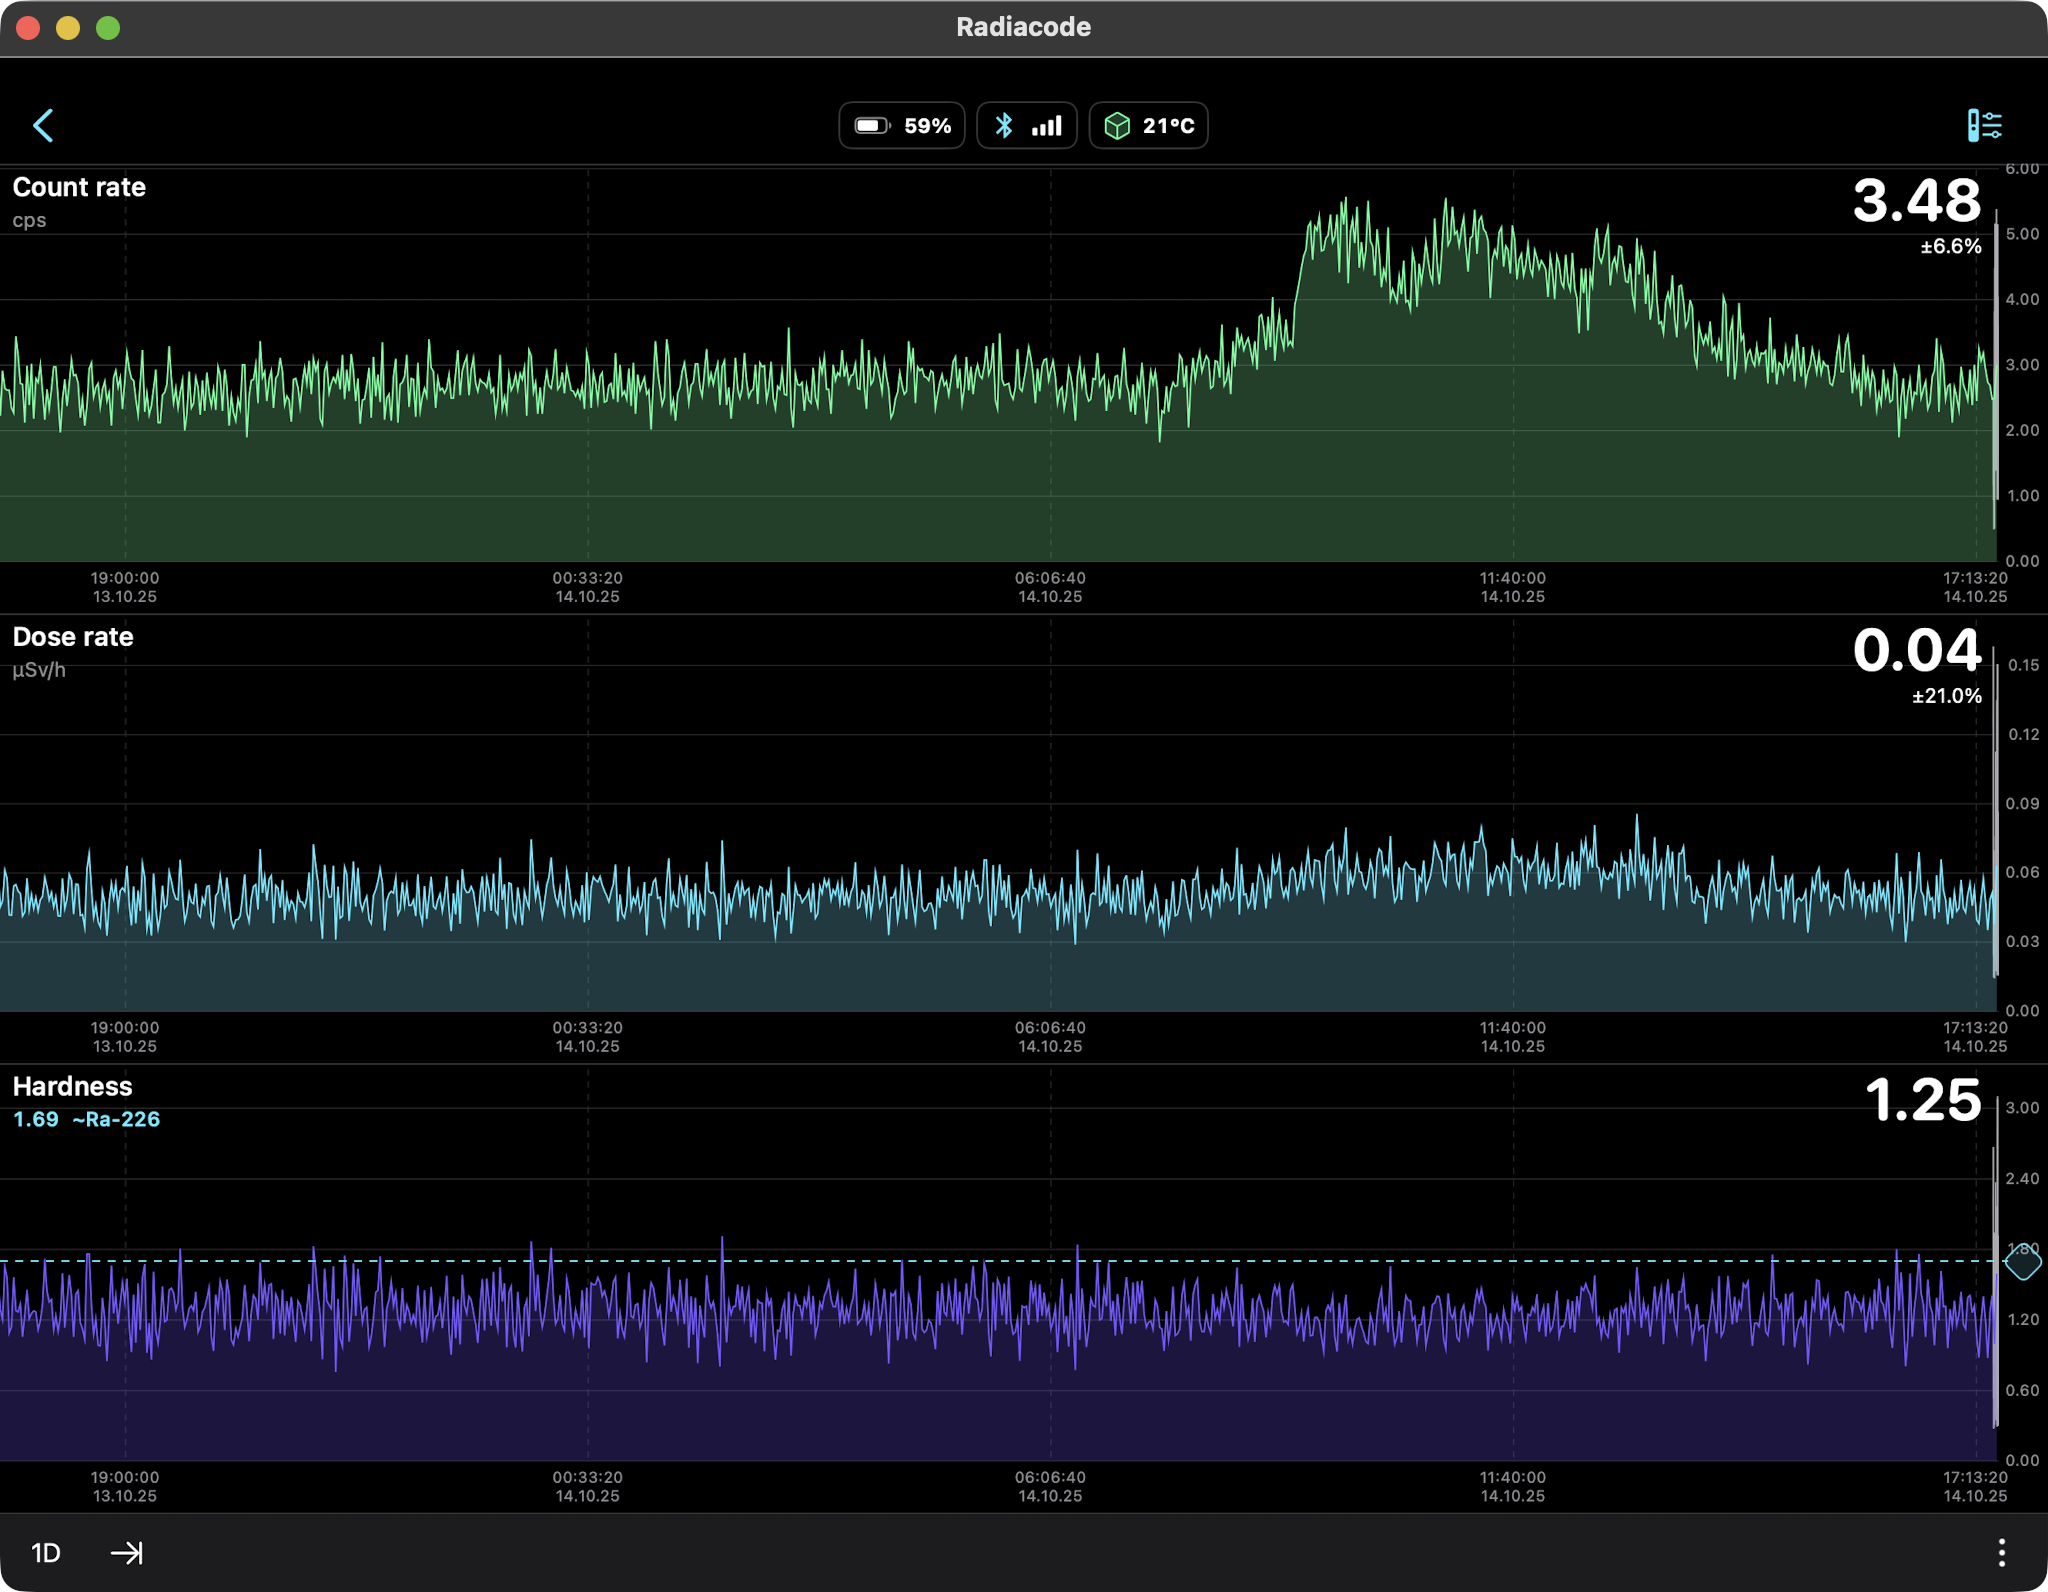Open the three-dot more options menu
The image size is (2048, 1592).
(x=2001, y=1552)
